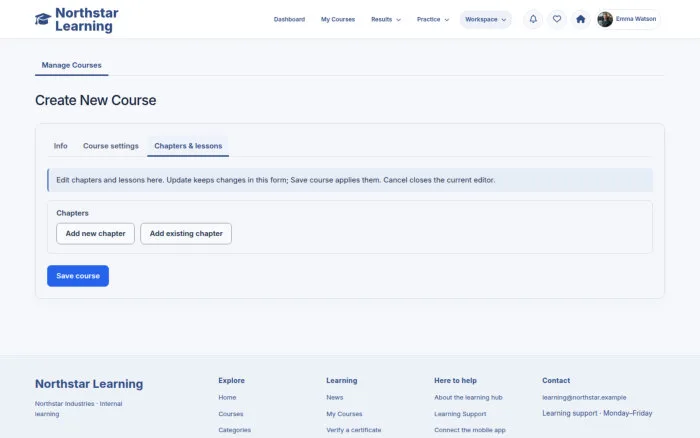Image resolution: width=700 pixels, height=438 pixels.
Task: Expand the Workspace dropdown menu
Action: click(485, 19)
